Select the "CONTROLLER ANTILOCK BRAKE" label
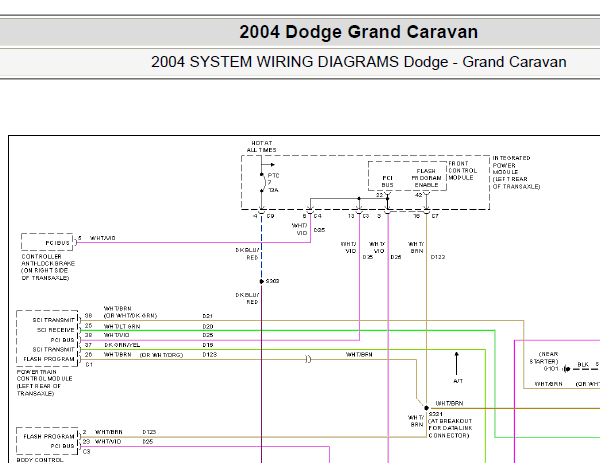The image size is (600, 463). point(48,267)
